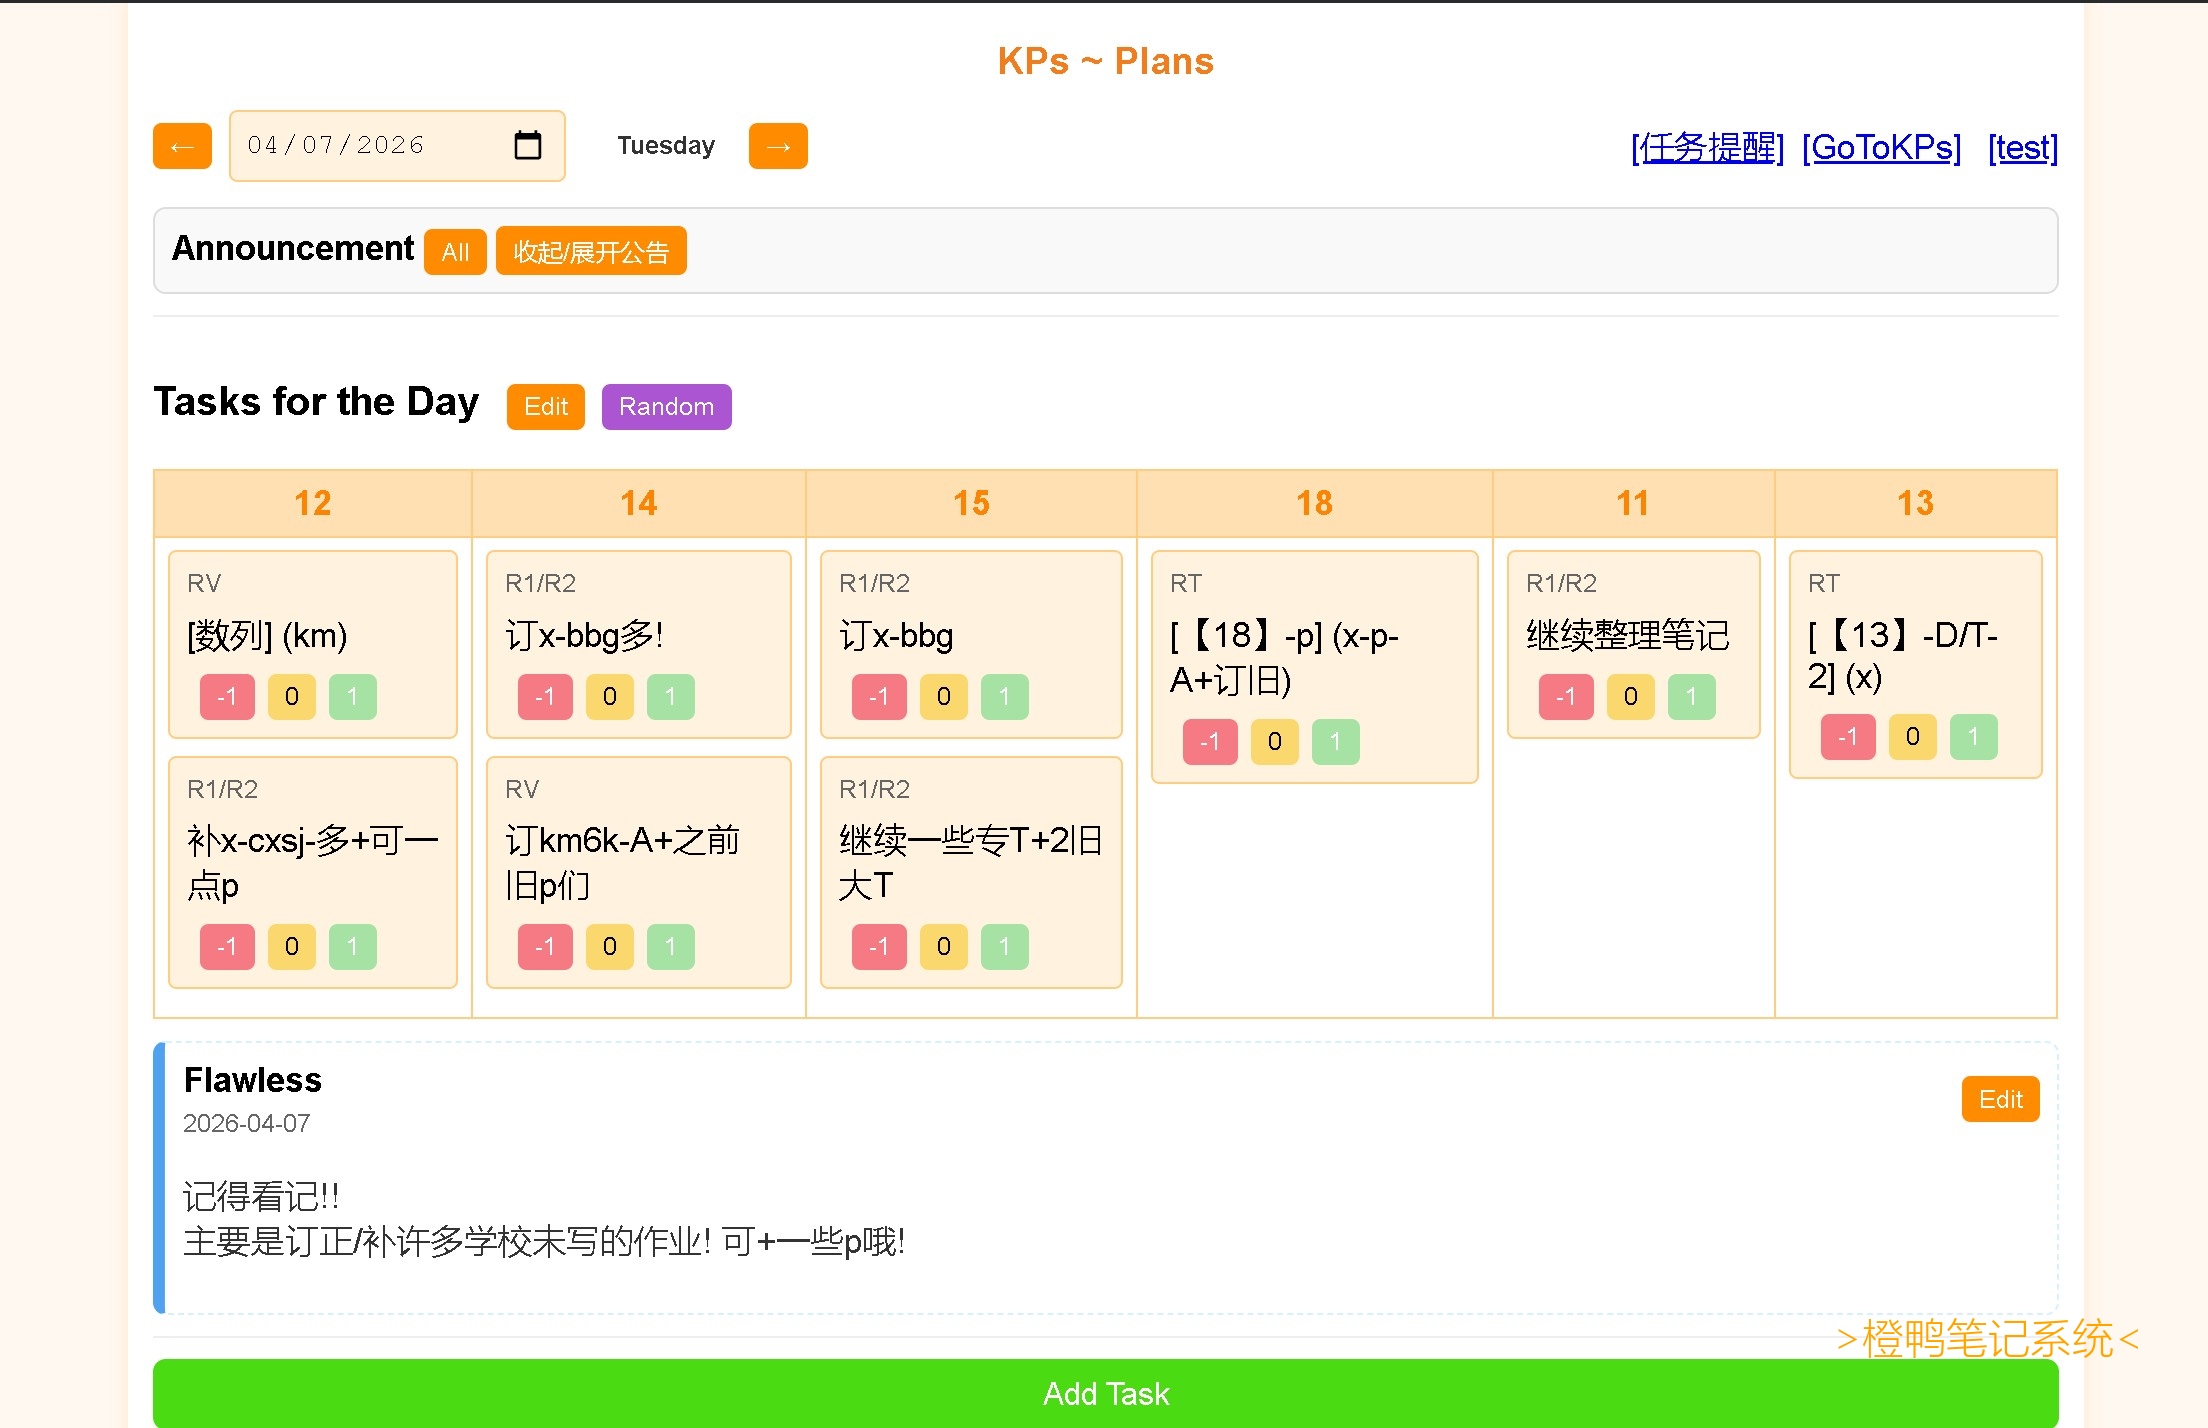Set 订x-bbg多! task score to 0
The image size is (2208, 1428).
(610, 697)
